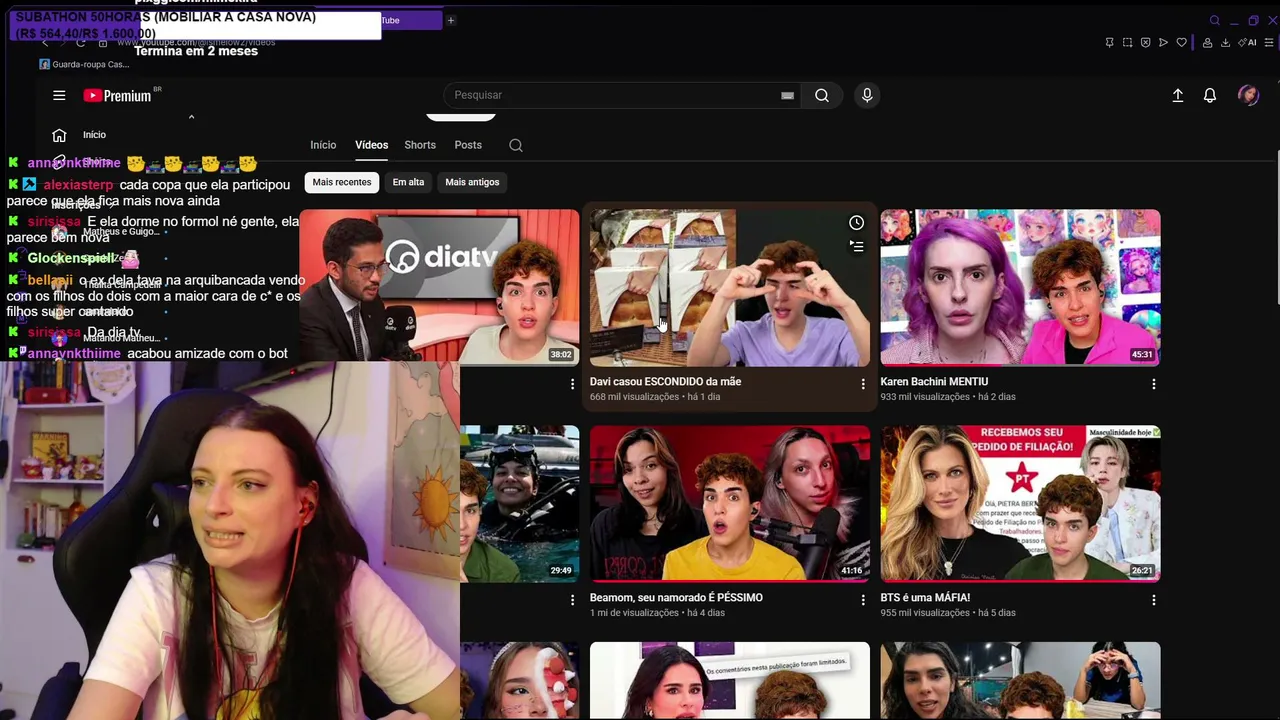The image size is (1280, 720).
Task: Add Davi casou video to queue
Action: coord(857,246)
